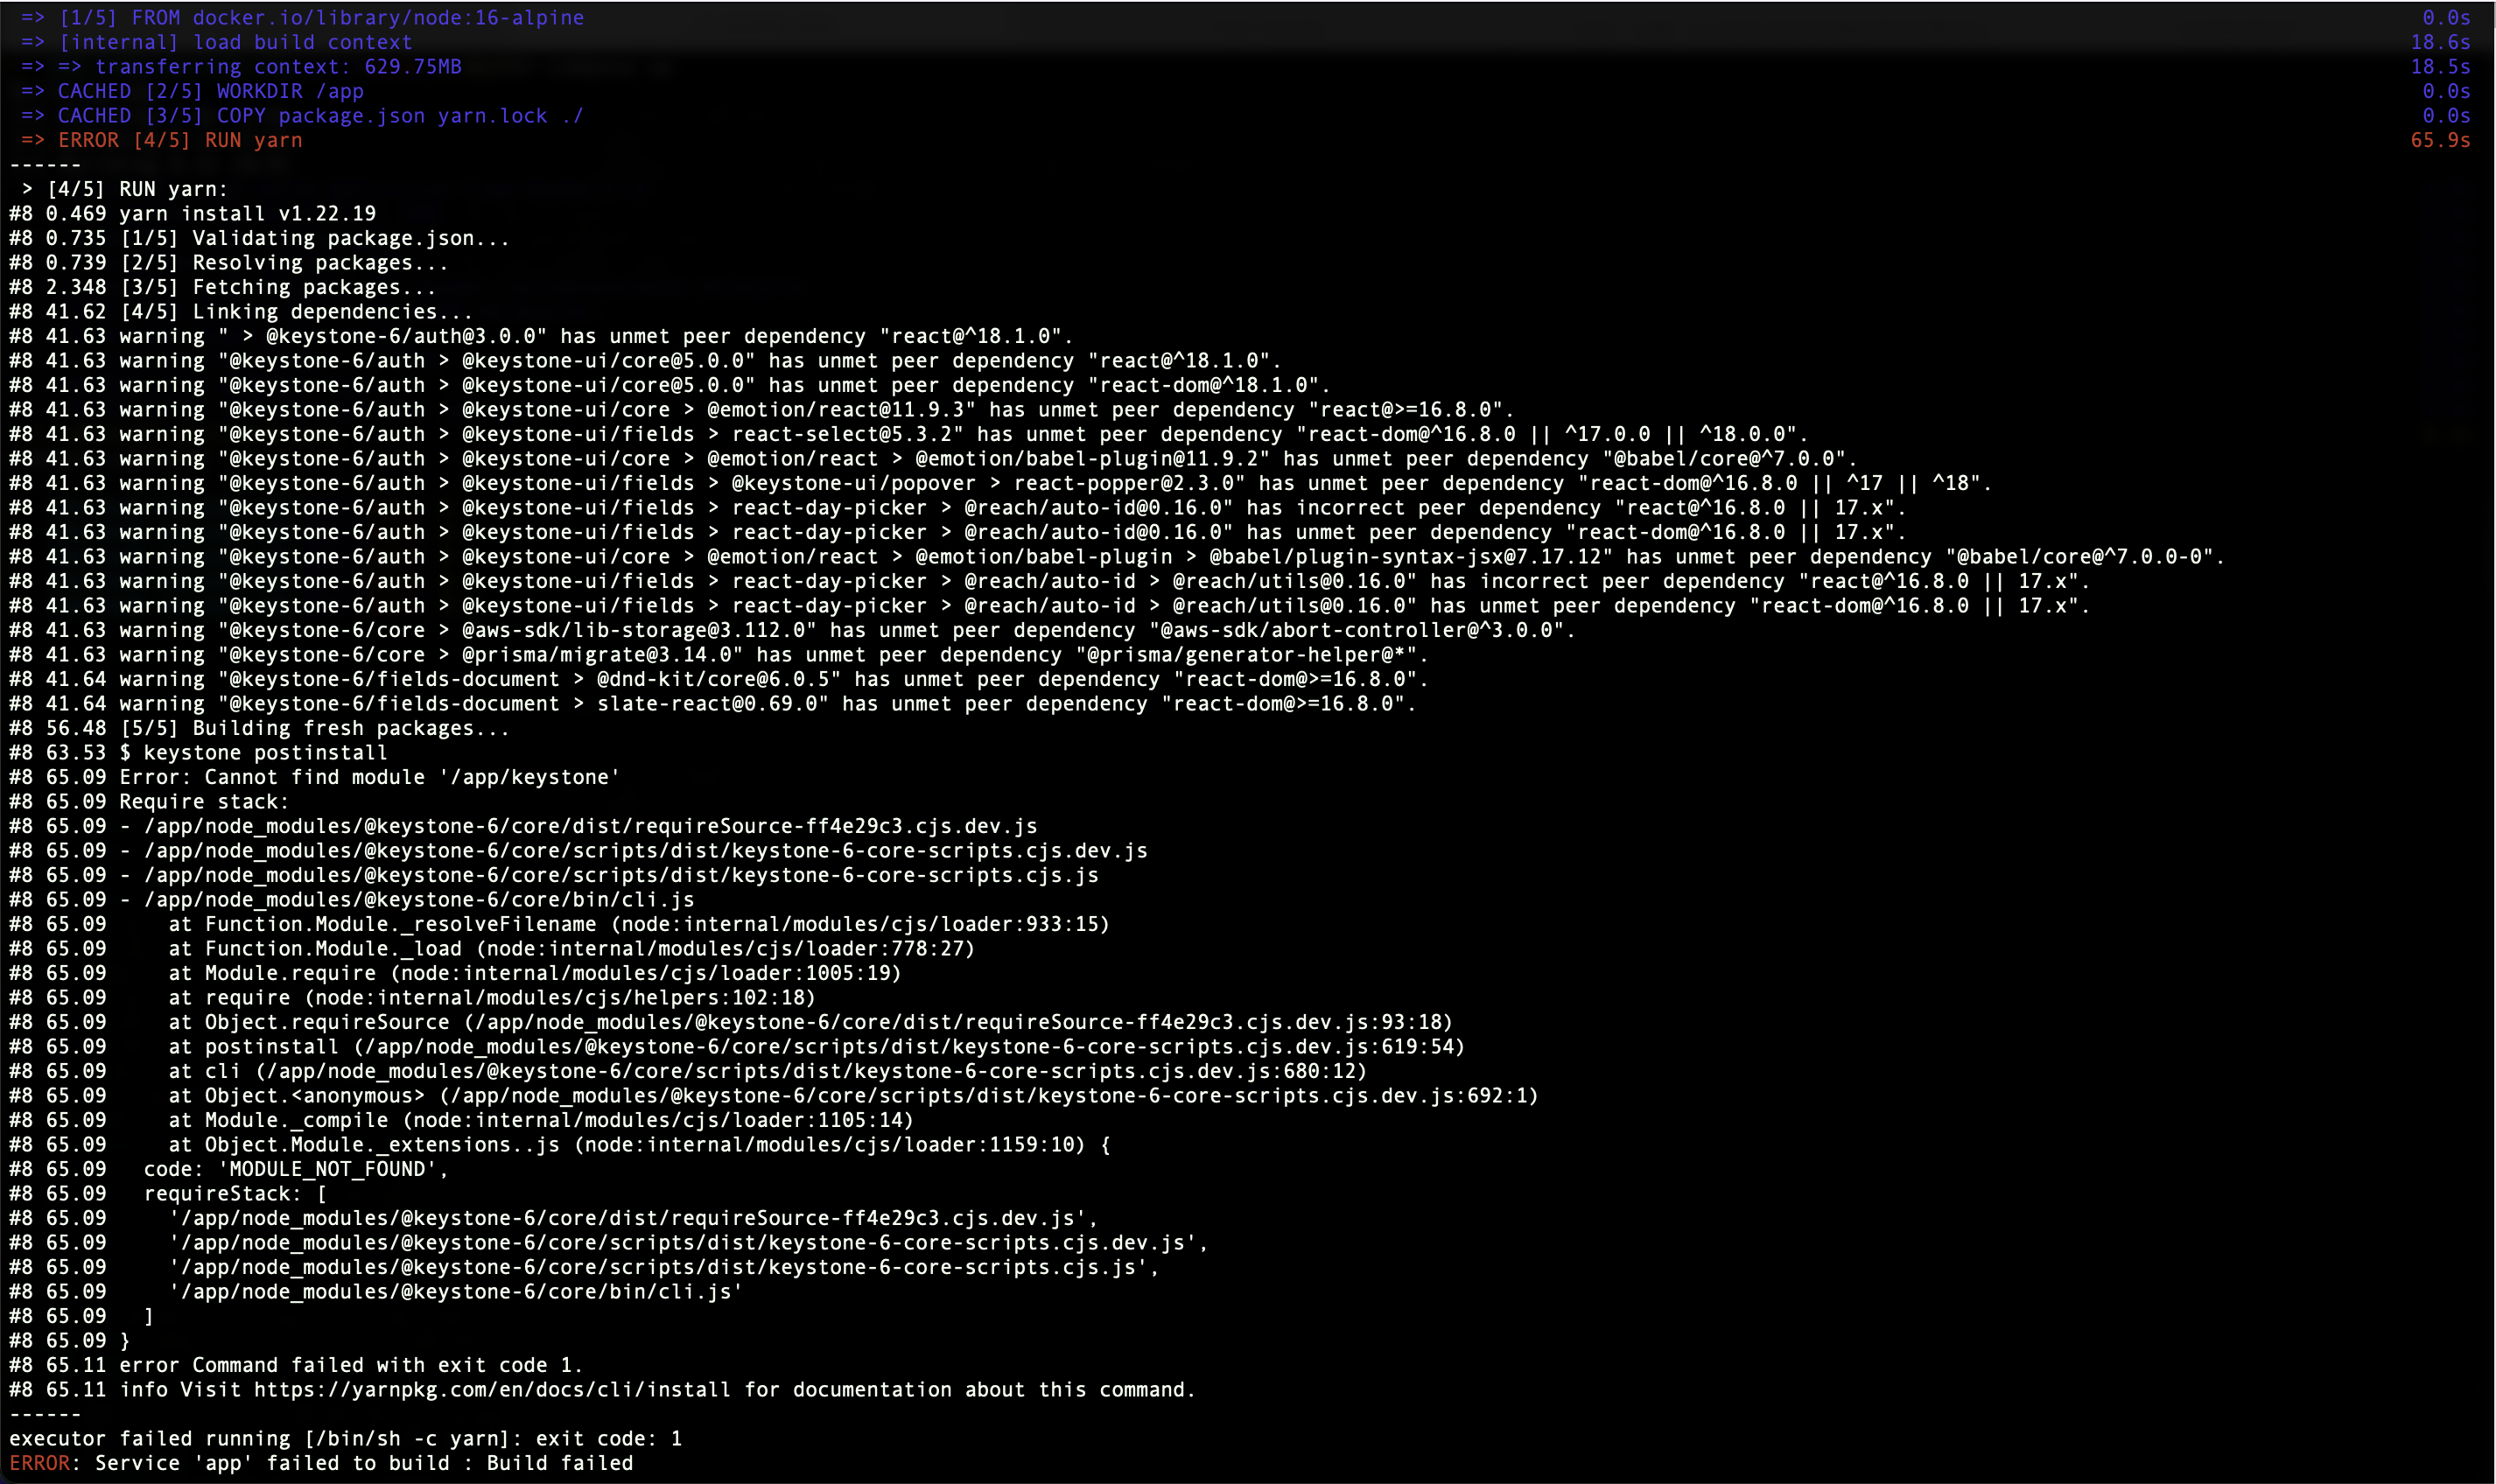Click the '18.6s' build context duration
This screenshot has width=2496, height=1484.
[x=2440, y=42]
